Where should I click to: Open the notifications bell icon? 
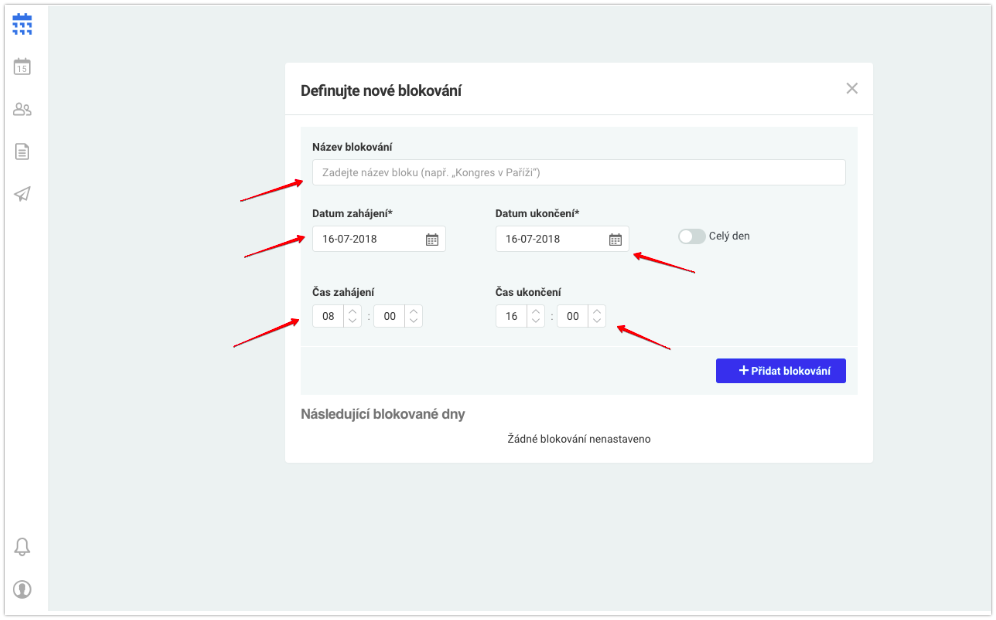(22, 547)
